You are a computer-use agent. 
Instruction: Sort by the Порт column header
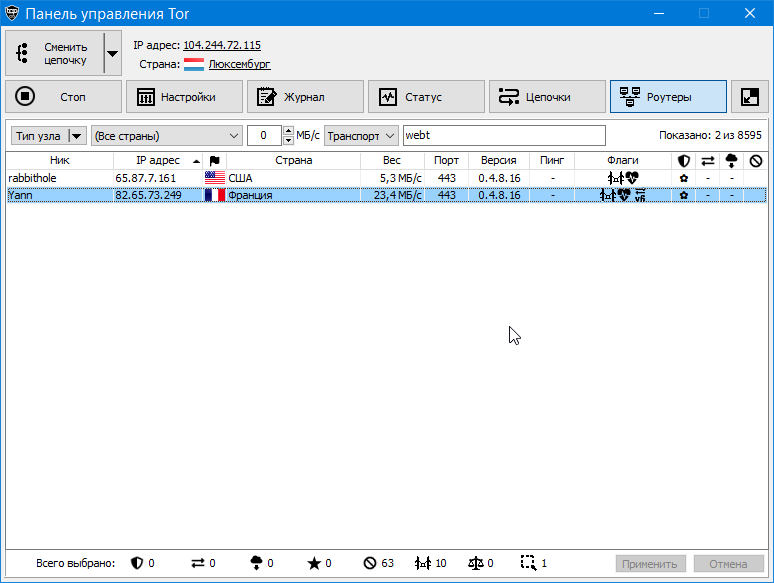pyautogui.click(x=446, y=160)
